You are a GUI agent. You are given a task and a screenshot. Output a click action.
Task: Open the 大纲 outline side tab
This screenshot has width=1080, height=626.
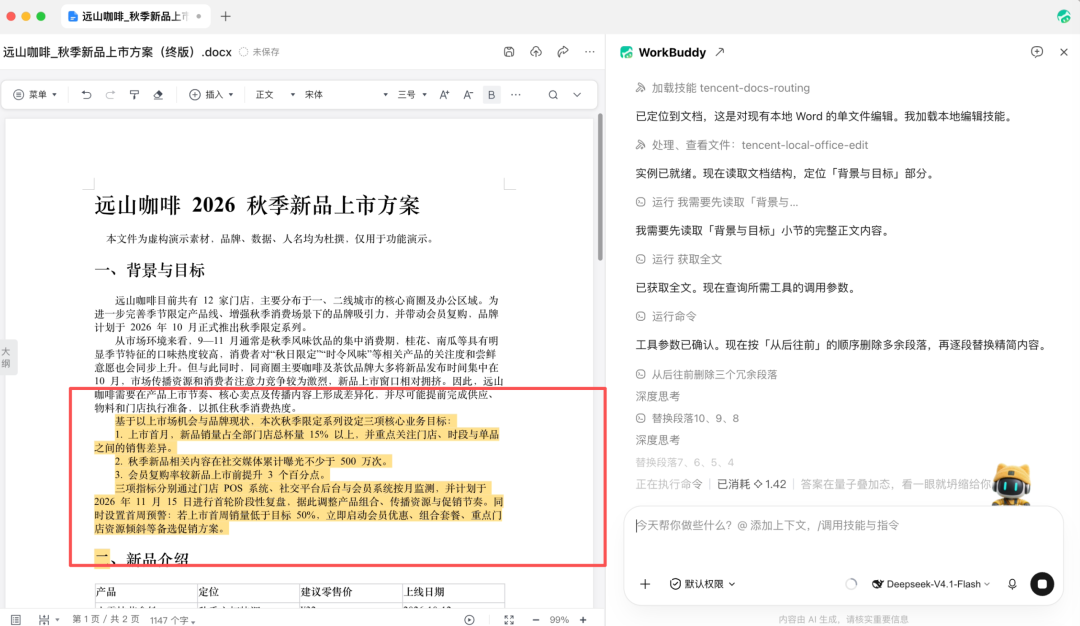click(x=6, y=357)
